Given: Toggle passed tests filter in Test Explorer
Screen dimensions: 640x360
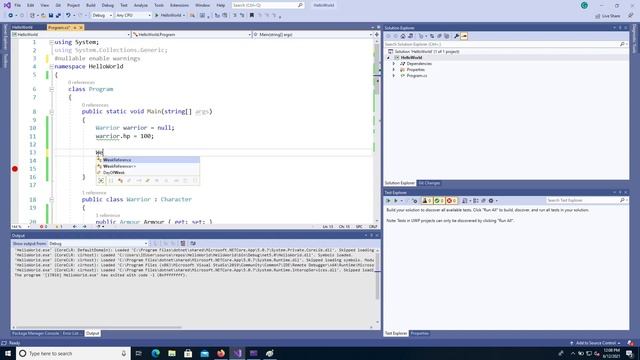Looking at the screenshot, I should (439, 200).
